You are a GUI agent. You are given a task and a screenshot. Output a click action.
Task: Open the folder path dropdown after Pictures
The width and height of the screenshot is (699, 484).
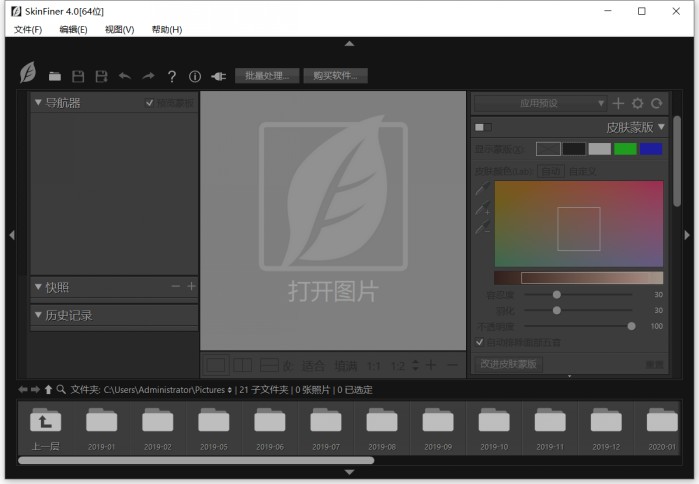click(230, 390)
